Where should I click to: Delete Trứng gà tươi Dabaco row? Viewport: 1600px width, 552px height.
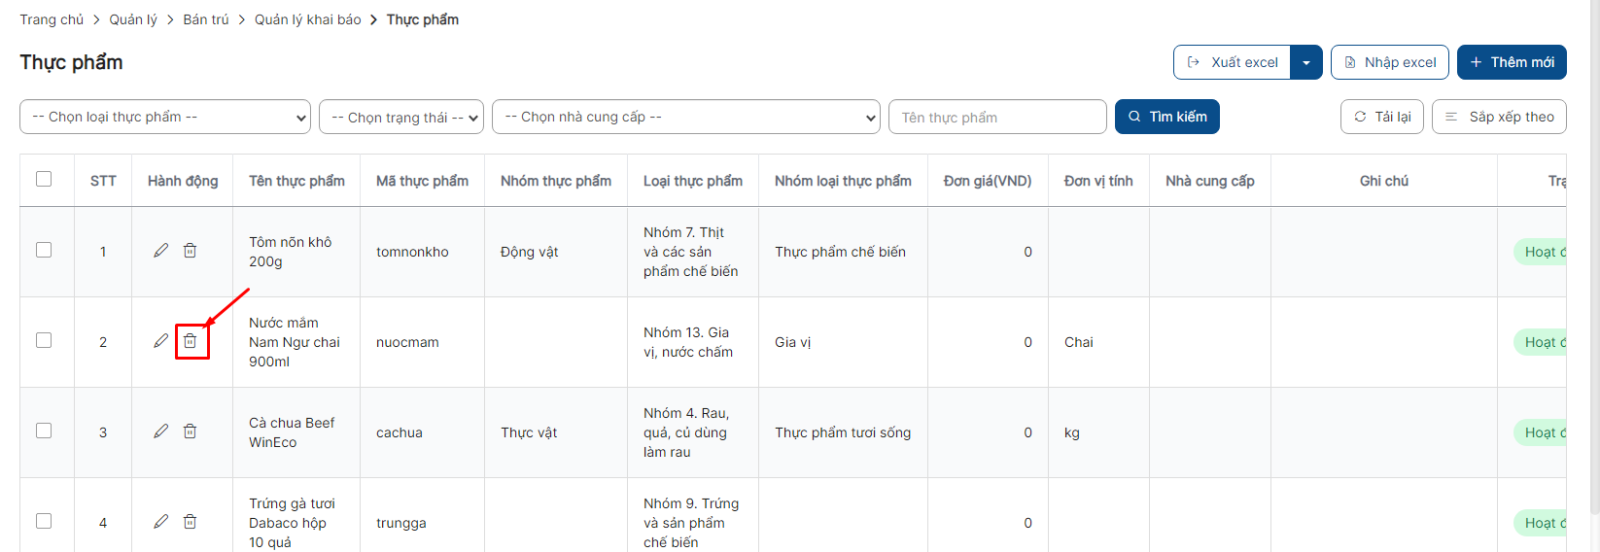tap(190, 521)
